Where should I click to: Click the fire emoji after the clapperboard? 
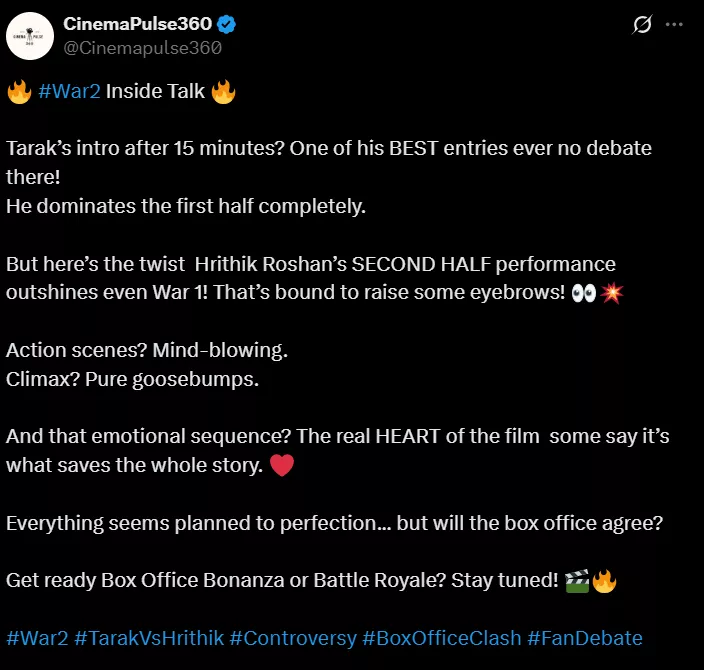tap(604, 581)
